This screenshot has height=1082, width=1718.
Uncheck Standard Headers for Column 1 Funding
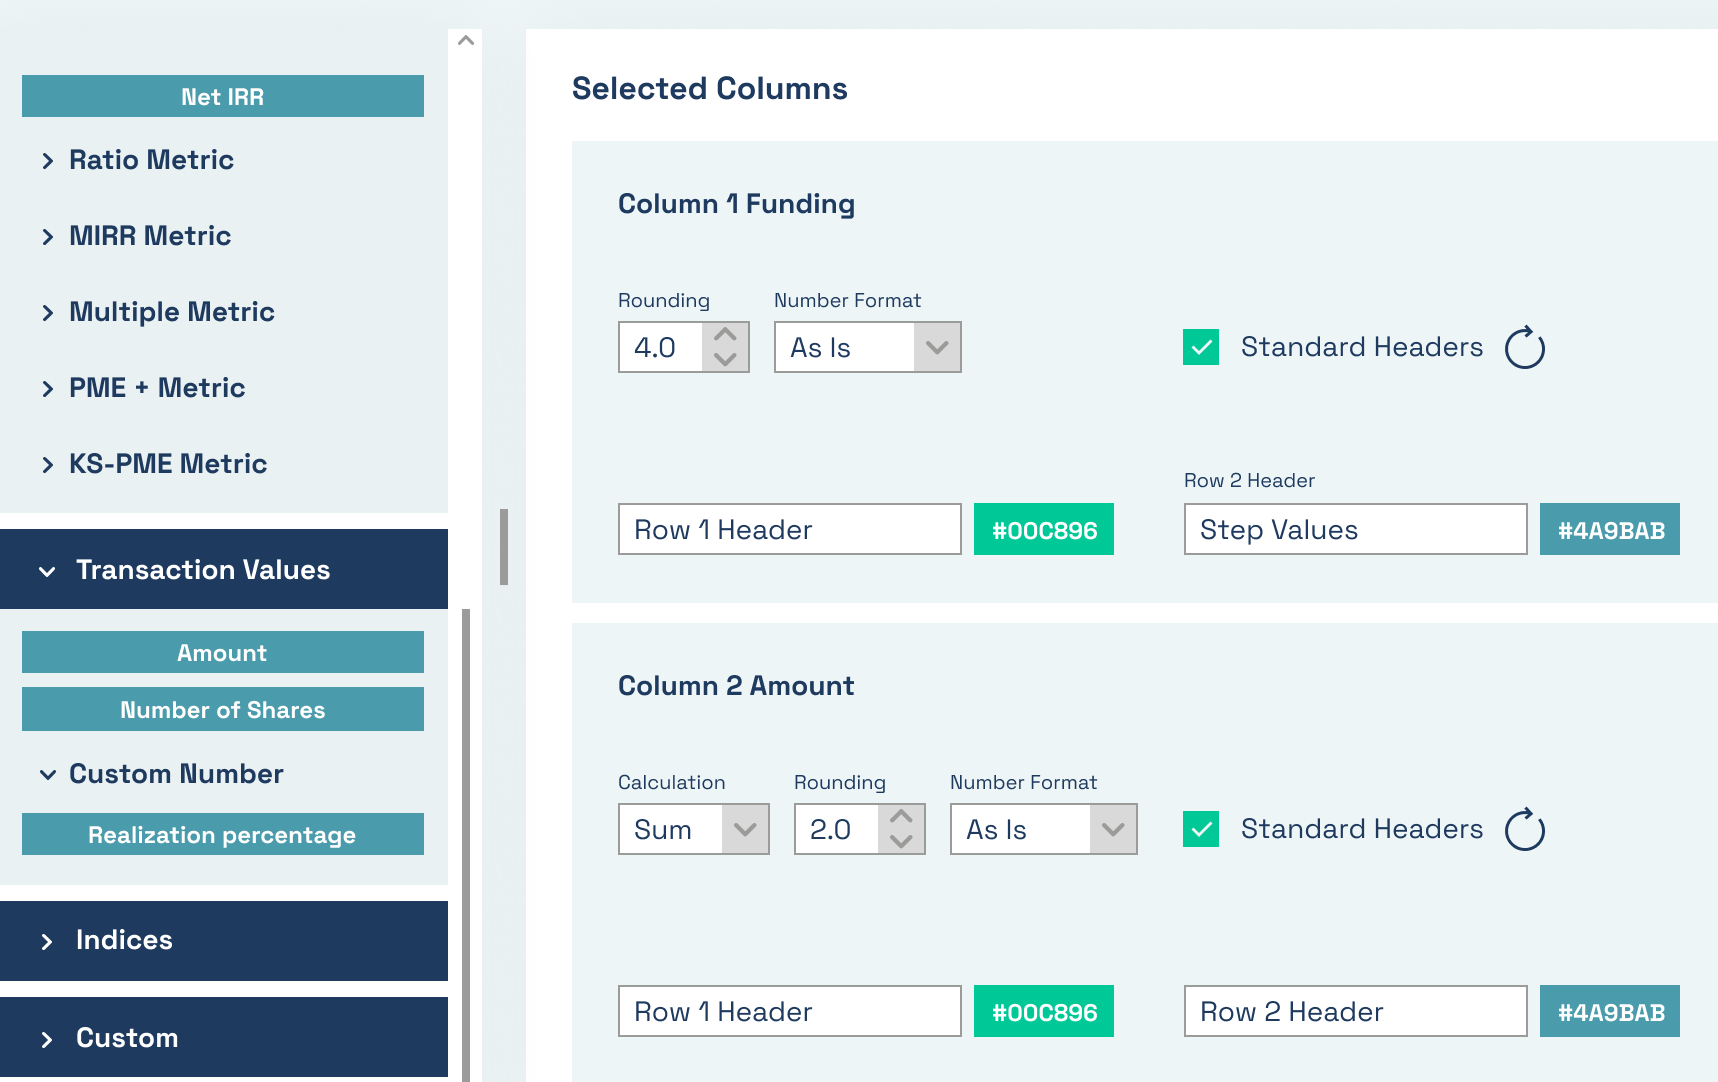(1201, 347)
